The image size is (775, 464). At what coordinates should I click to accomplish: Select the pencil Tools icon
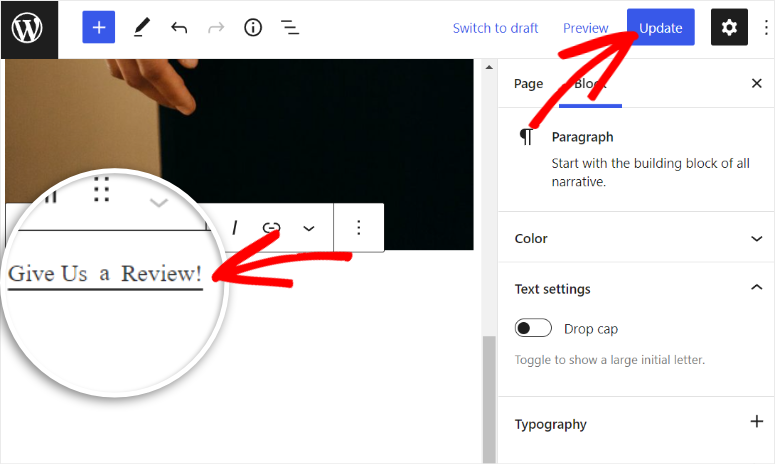pyautogui.click(x=140, y=28)
